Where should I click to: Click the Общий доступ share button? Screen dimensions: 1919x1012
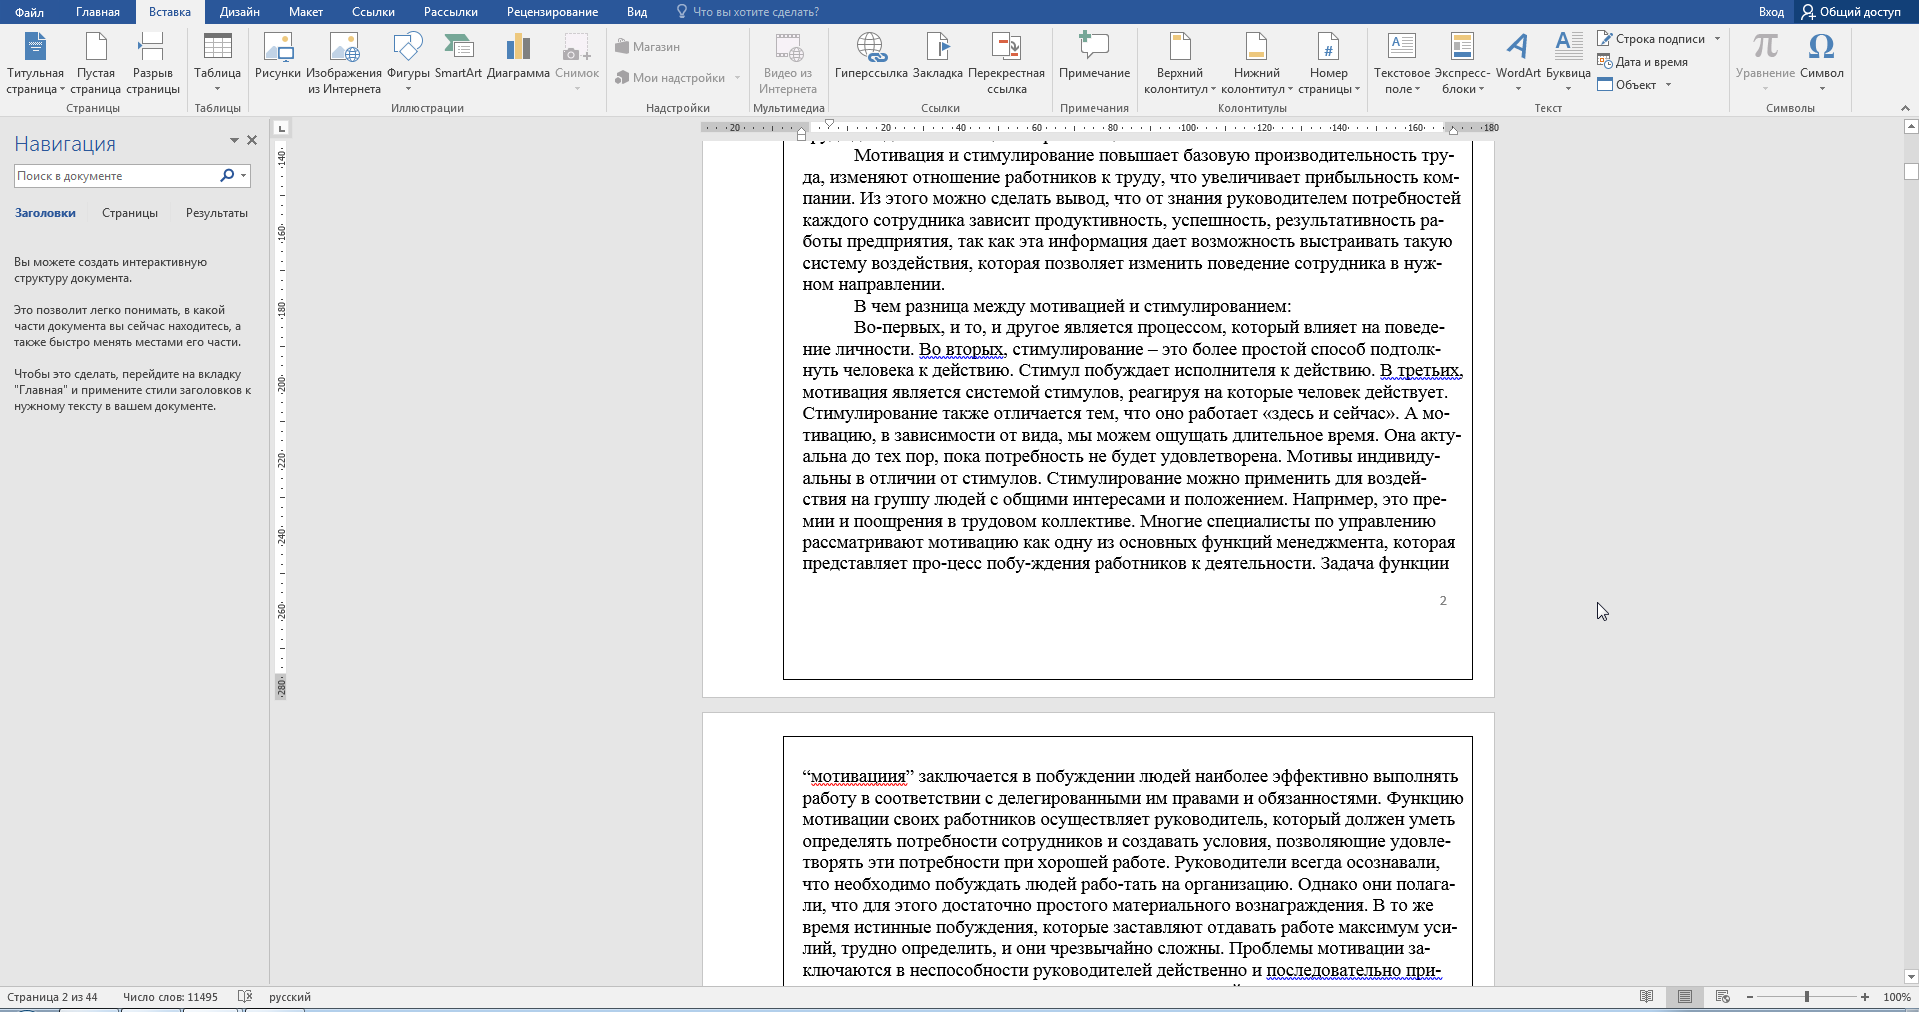point(1851,12)
